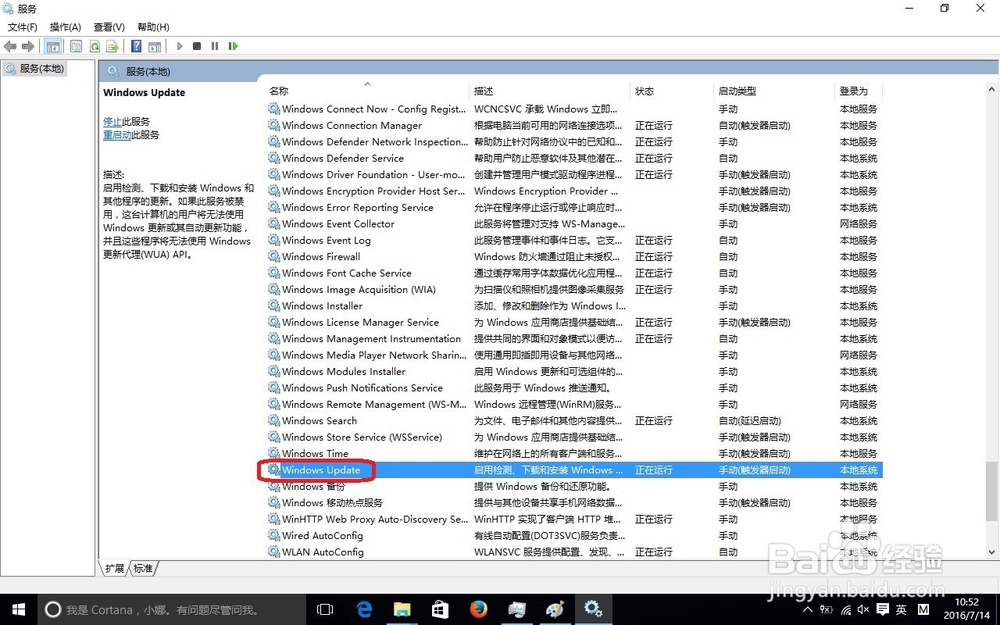Start the service using the green play icon
This screenshot has width=1000, height=625.
tap(179, 46)
